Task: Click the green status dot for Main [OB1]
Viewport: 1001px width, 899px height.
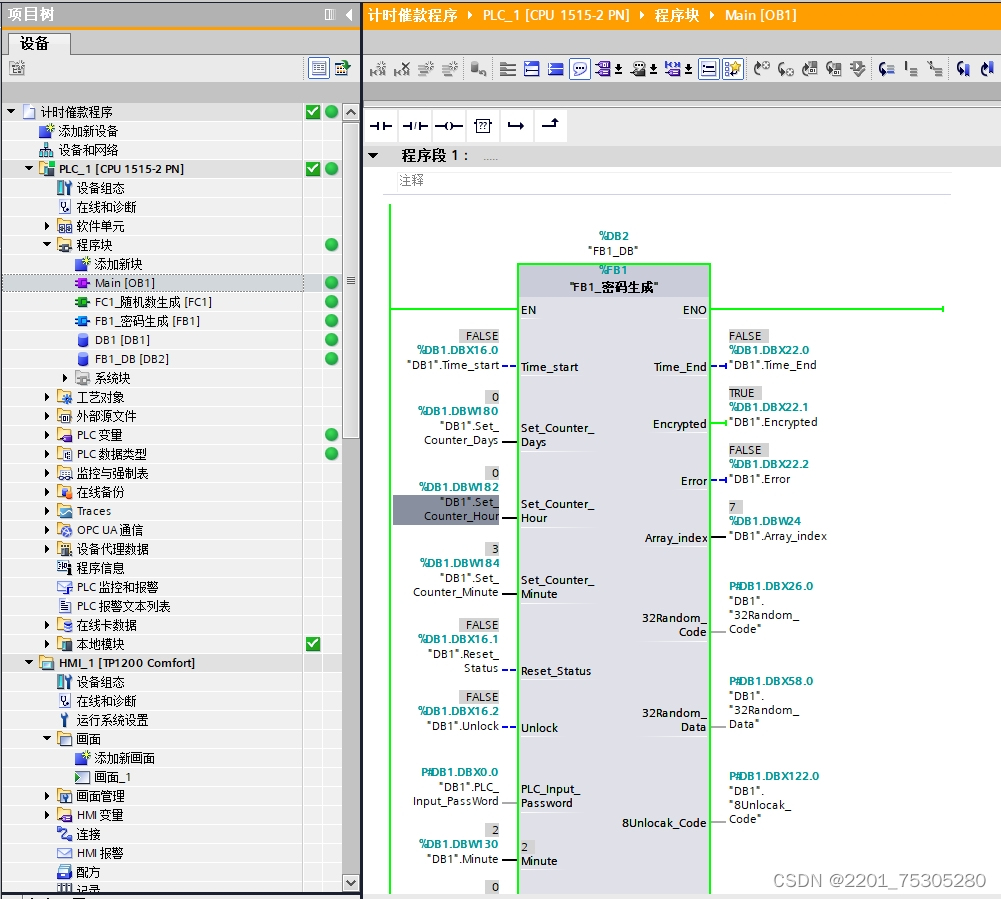Action: point(331,282)
